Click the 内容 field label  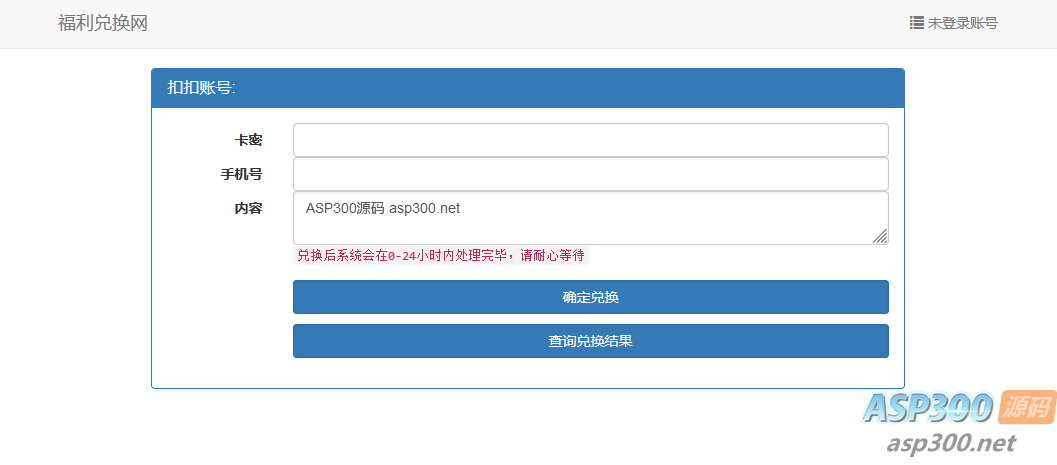248,208
